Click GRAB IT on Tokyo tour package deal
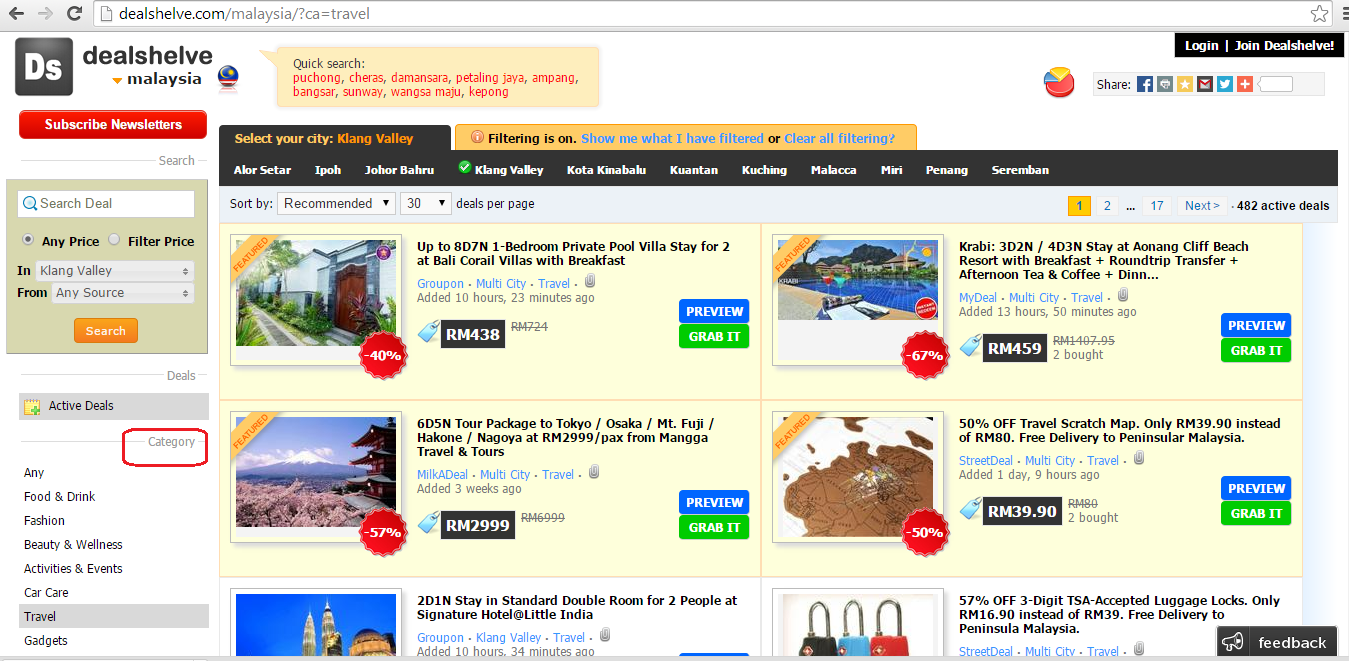 [x=714, y=527]
